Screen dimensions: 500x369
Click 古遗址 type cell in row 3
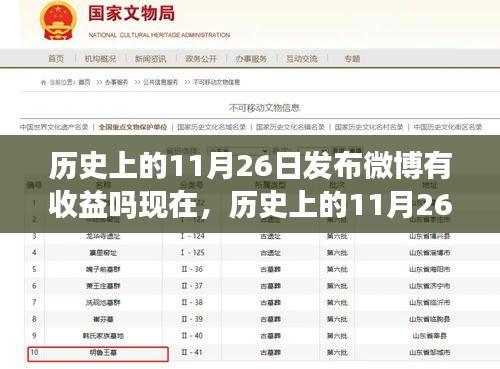[270, 236]
